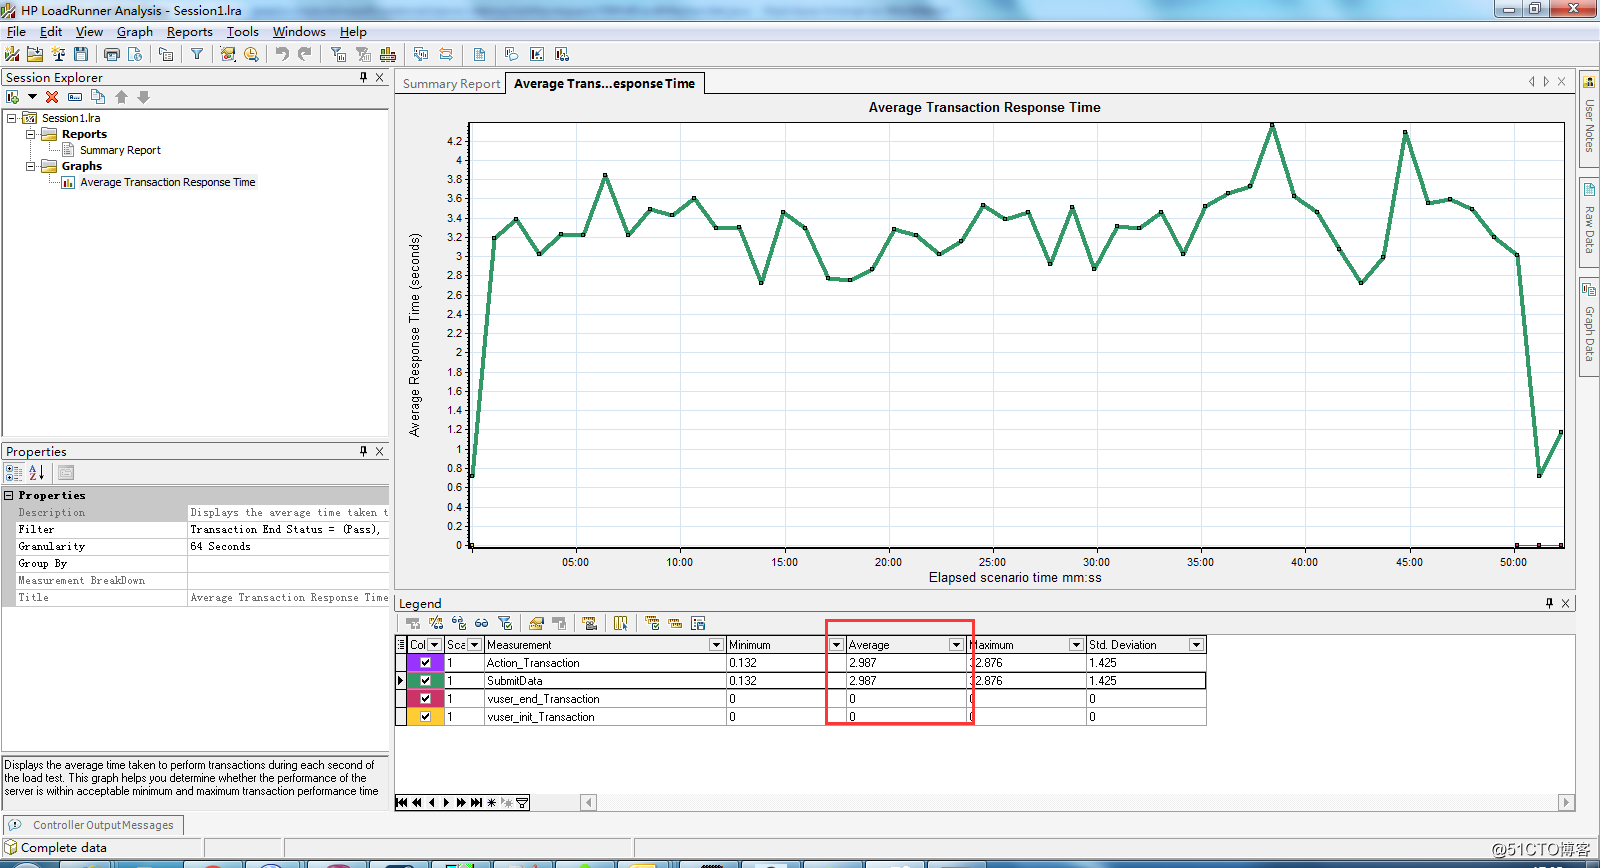
Task: Open the add graph dropdown arrow
Action: coord(32,97)
